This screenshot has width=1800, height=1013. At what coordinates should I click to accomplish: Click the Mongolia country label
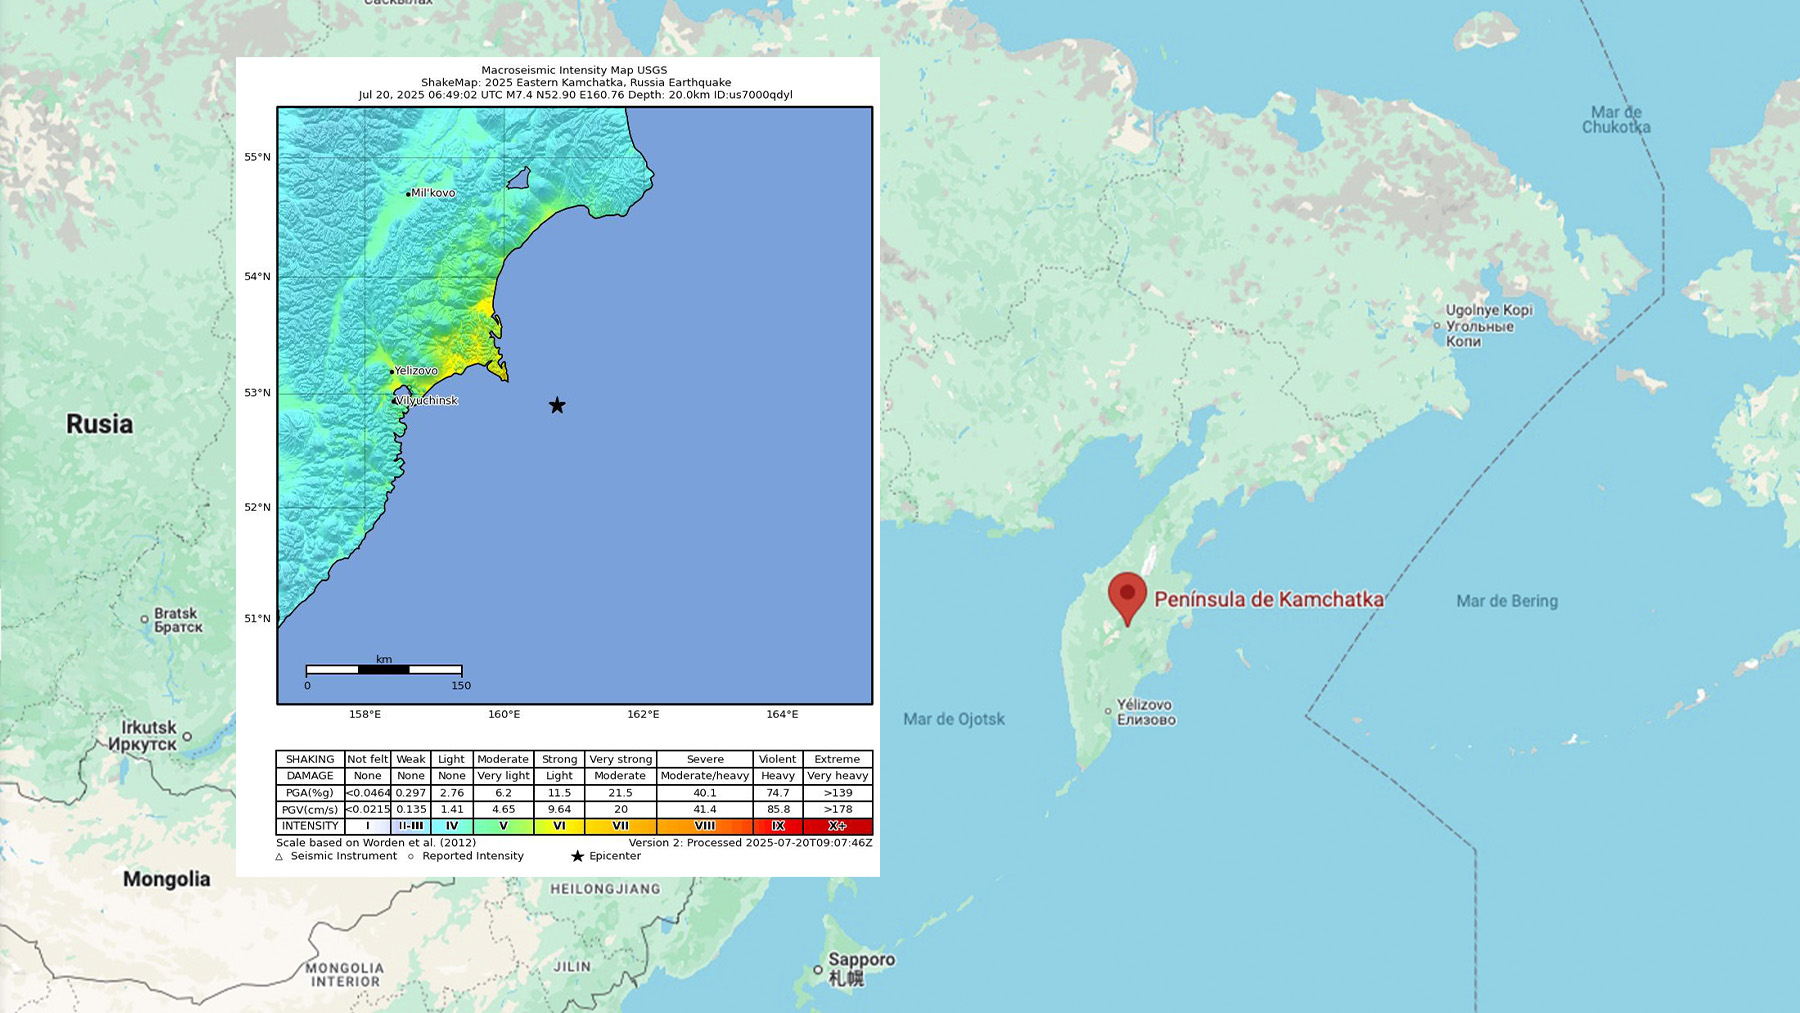coord(166,879)
